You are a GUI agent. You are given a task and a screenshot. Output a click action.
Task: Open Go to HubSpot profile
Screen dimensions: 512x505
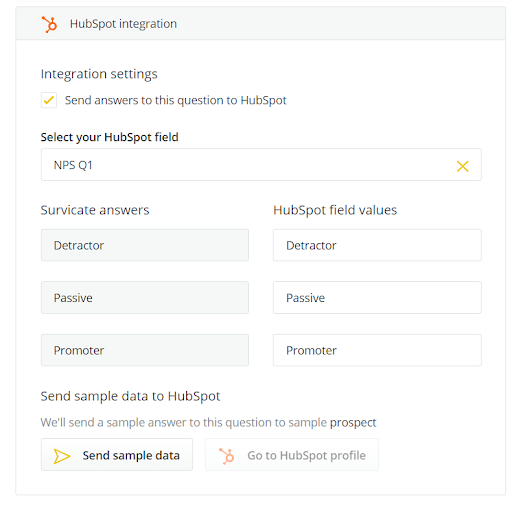tap(292, 455)
